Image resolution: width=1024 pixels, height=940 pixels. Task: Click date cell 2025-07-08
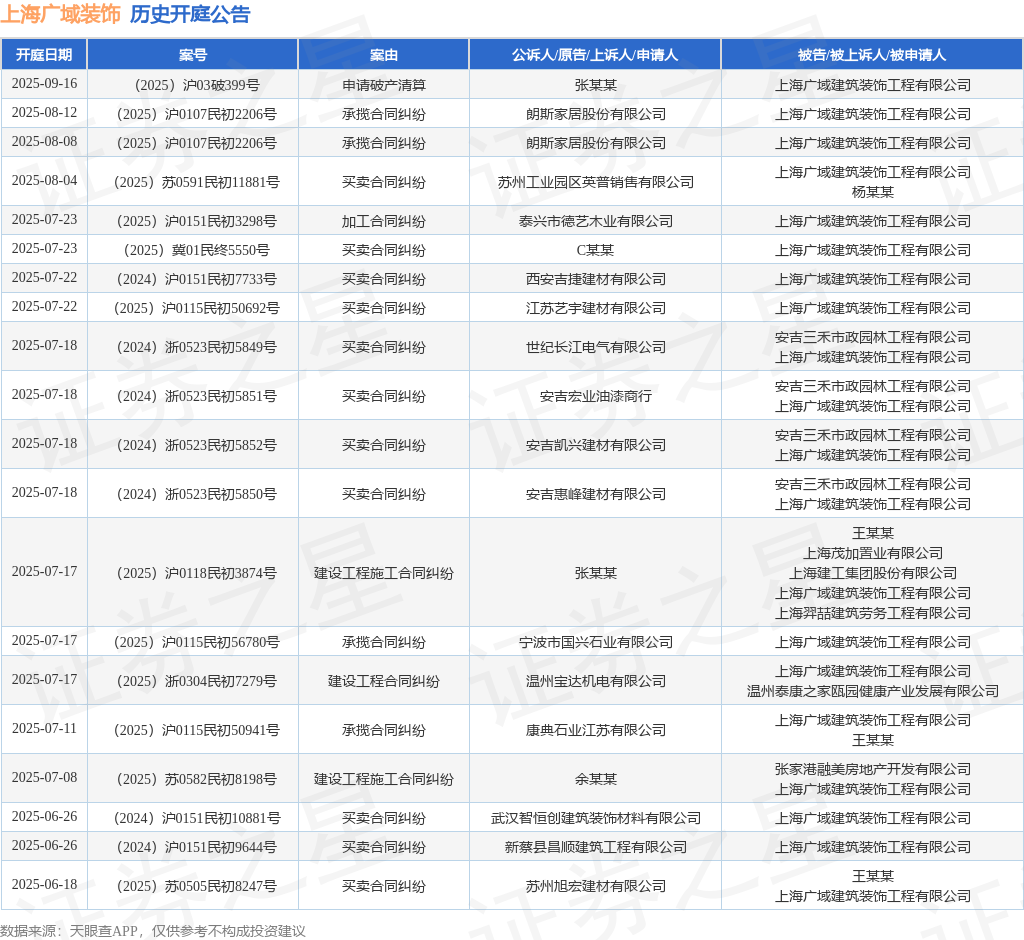[x=44, y=777]
